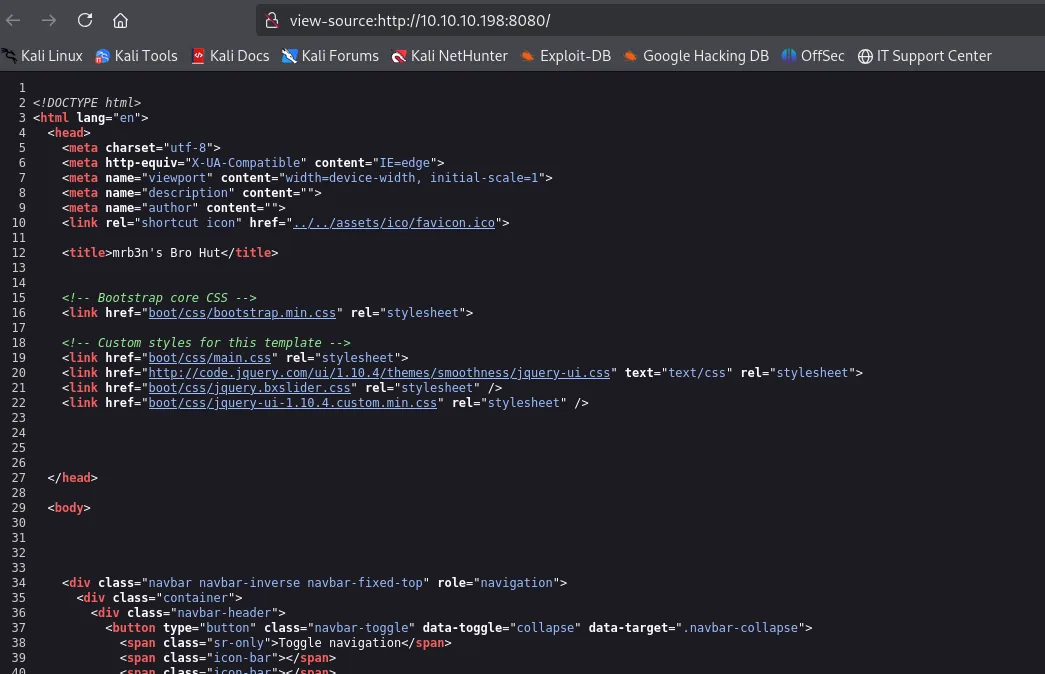
Task: Click the closing "</head>" tag
Action: (73, 477)
